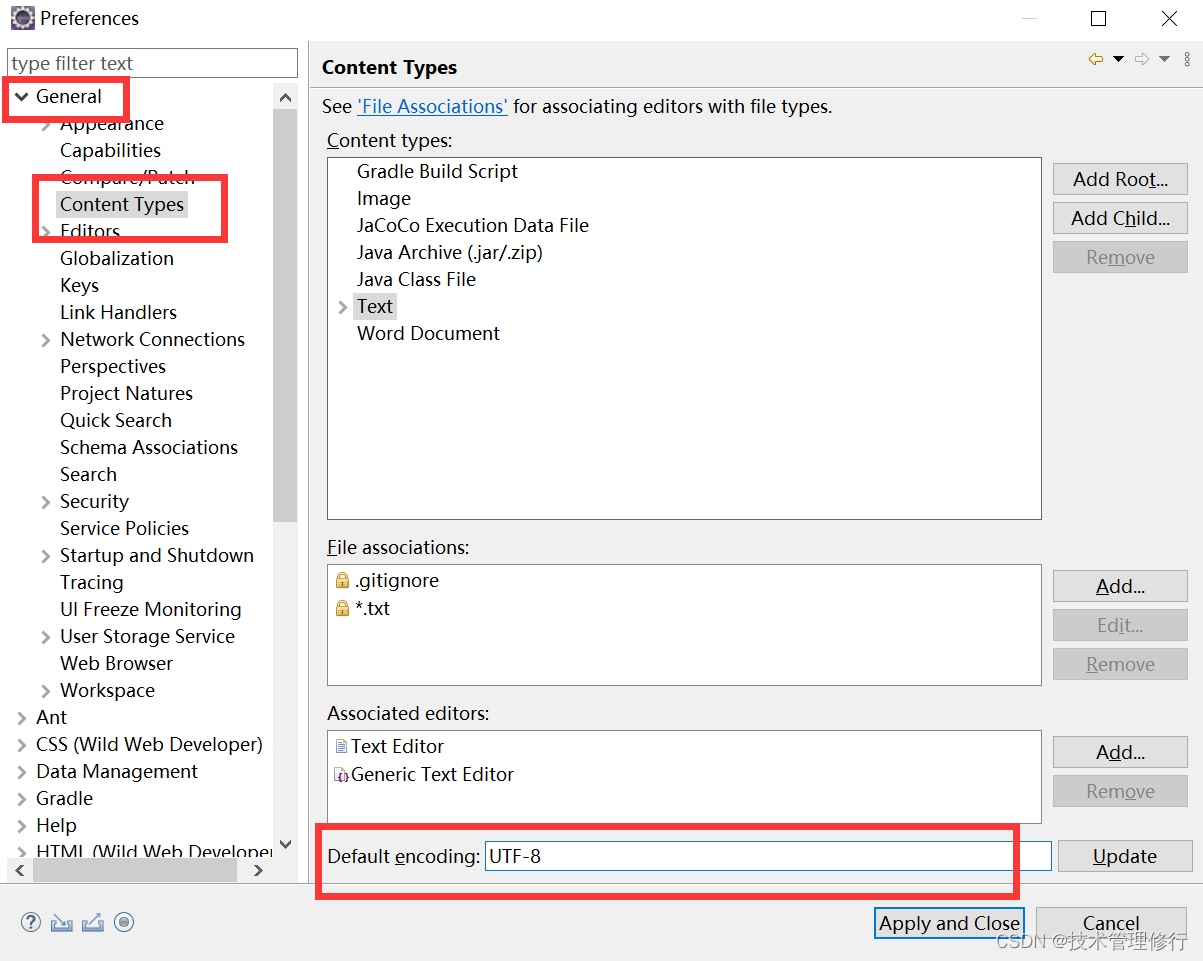Select Service Policies page
This screenshot has height=961, width=1203.
pos(124,528)
